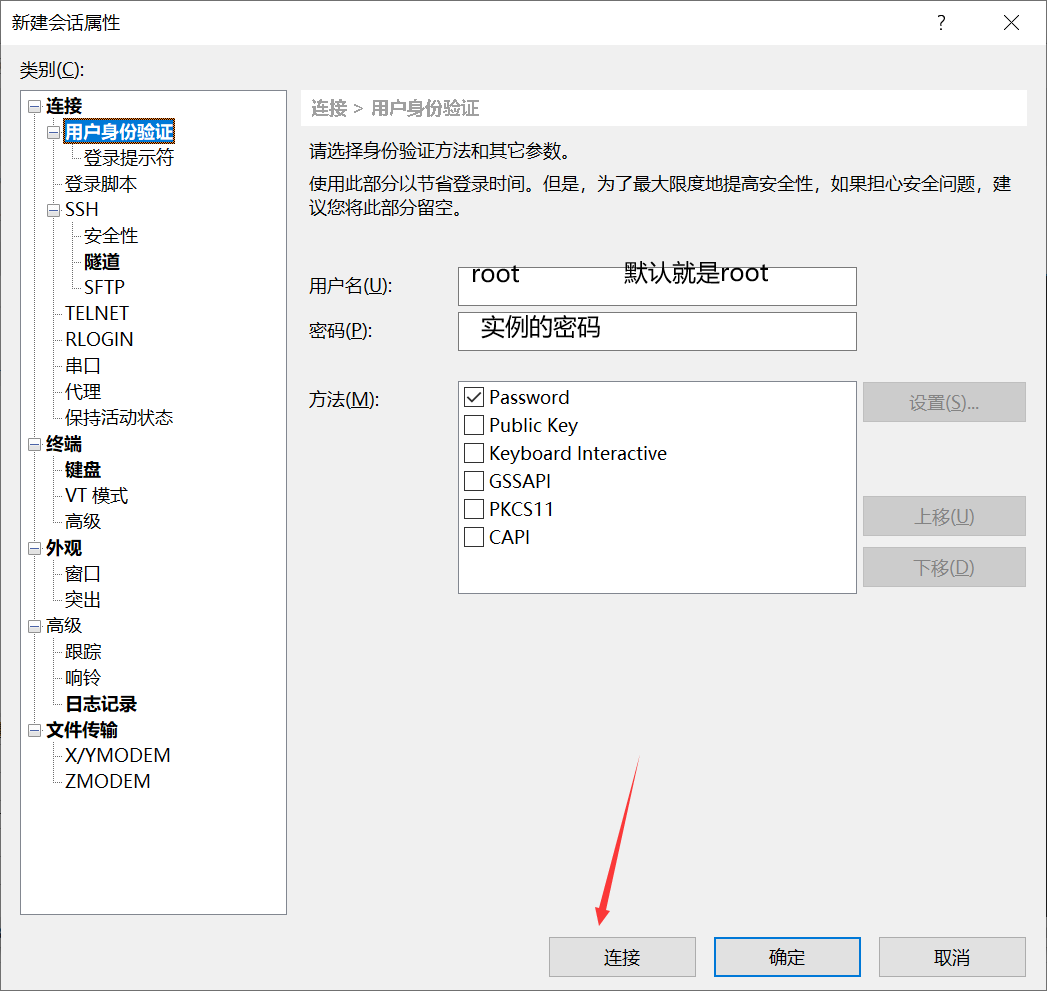Collapse the 外观 tree node
The image size is (1047, 991).
coord(35,549)
